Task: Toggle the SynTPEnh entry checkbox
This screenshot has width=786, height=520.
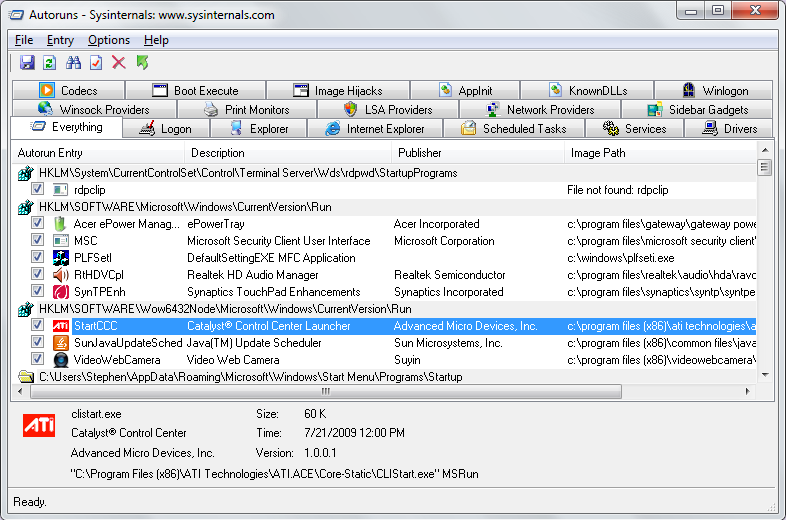Action: pyautogui.click(x=37, y=292)
